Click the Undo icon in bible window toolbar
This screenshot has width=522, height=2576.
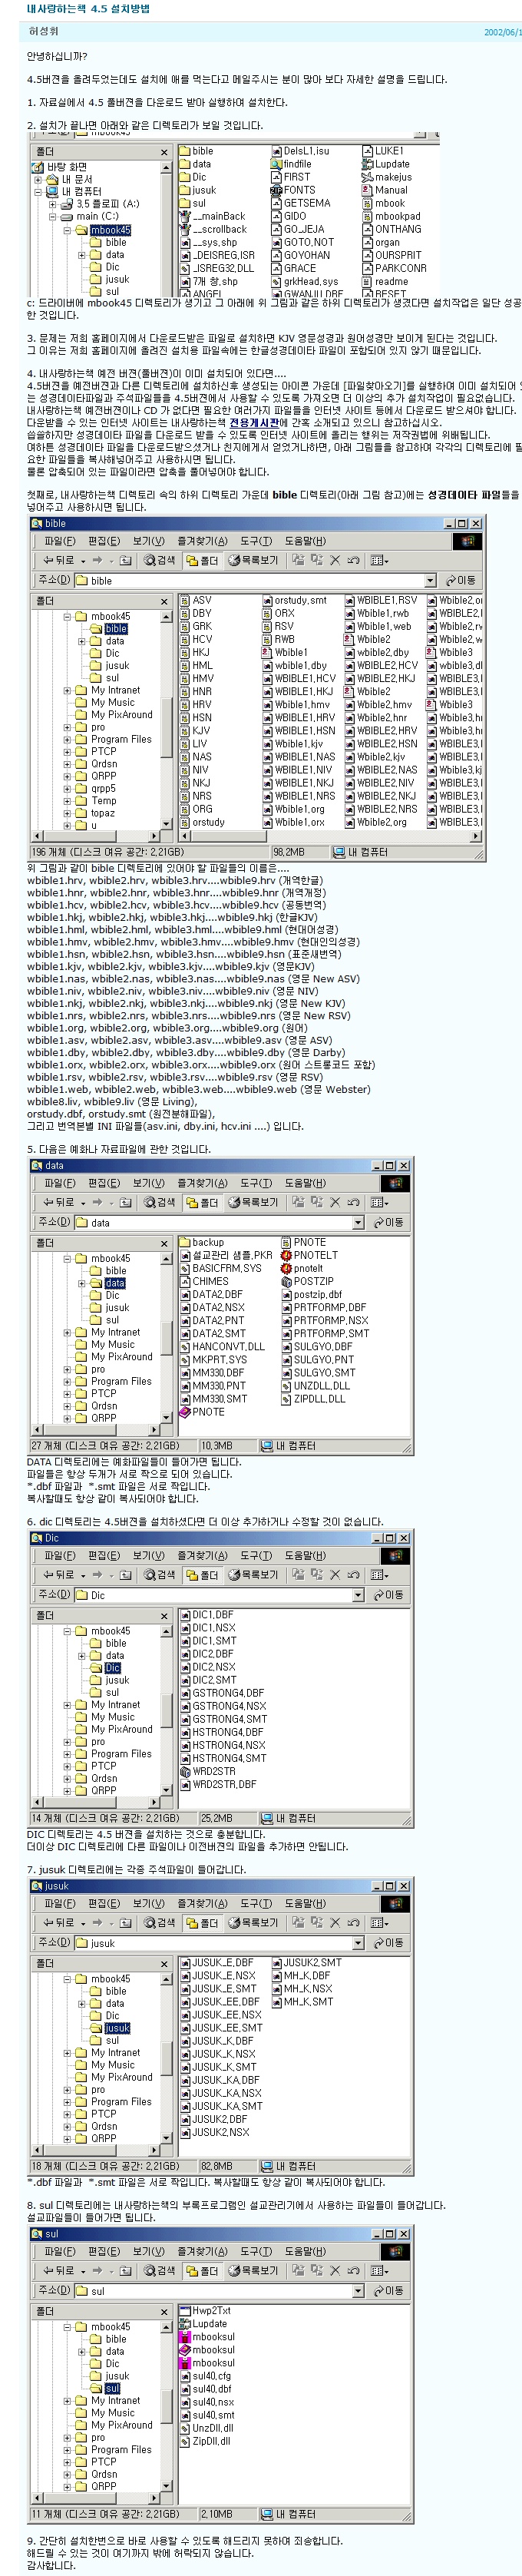[x=353, y=560]
